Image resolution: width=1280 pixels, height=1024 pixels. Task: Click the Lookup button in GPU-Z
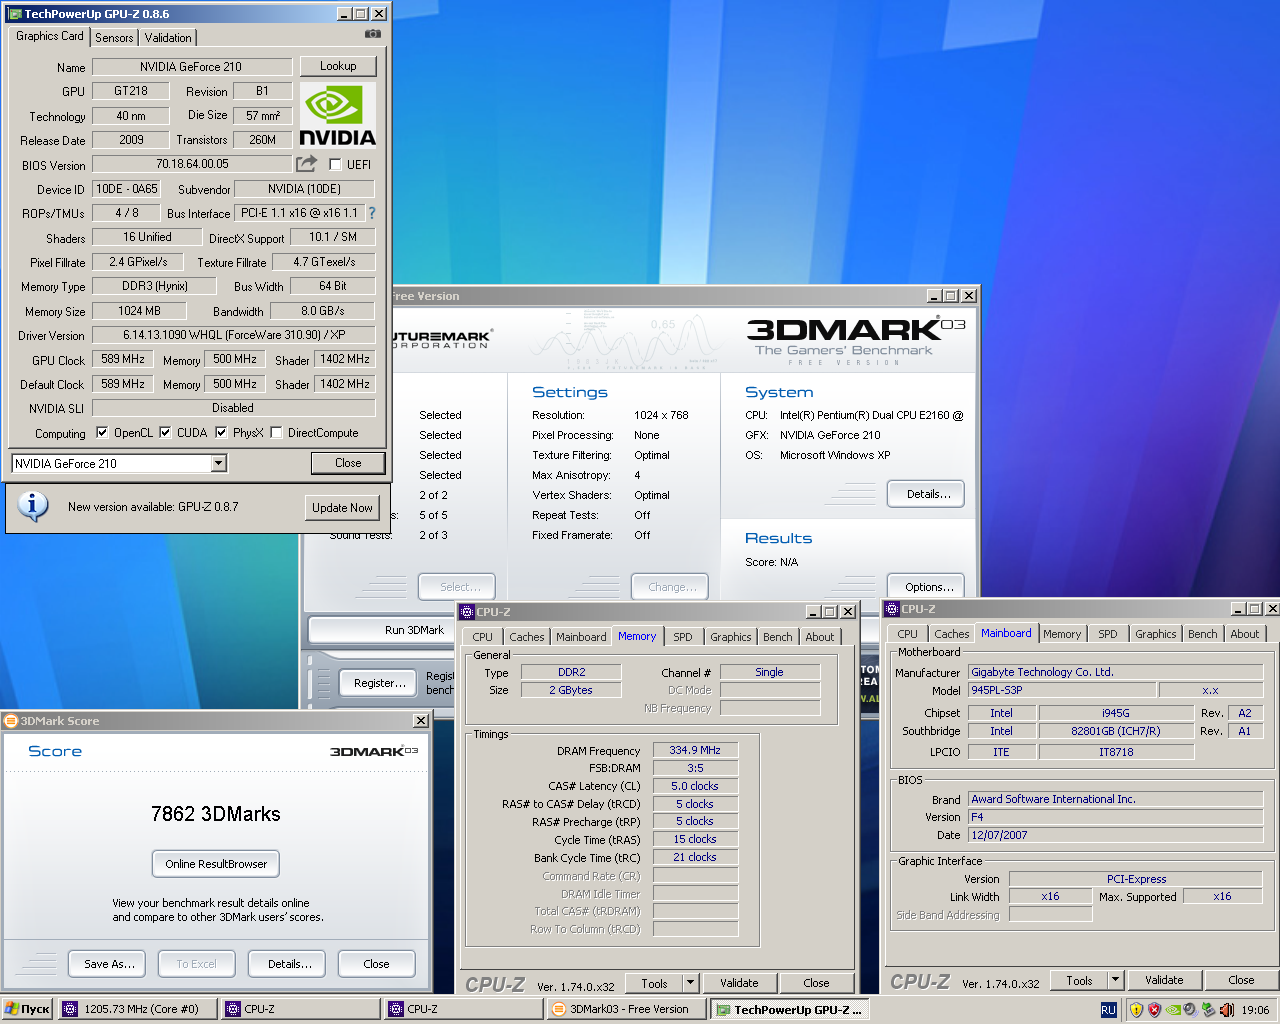(338, 66)
